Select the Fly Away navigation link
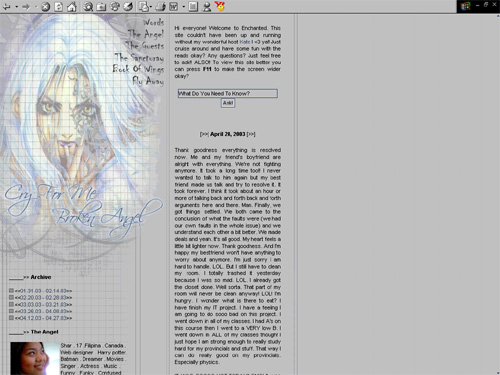Viewport: 500px width, 375px height. click(148, 81)
